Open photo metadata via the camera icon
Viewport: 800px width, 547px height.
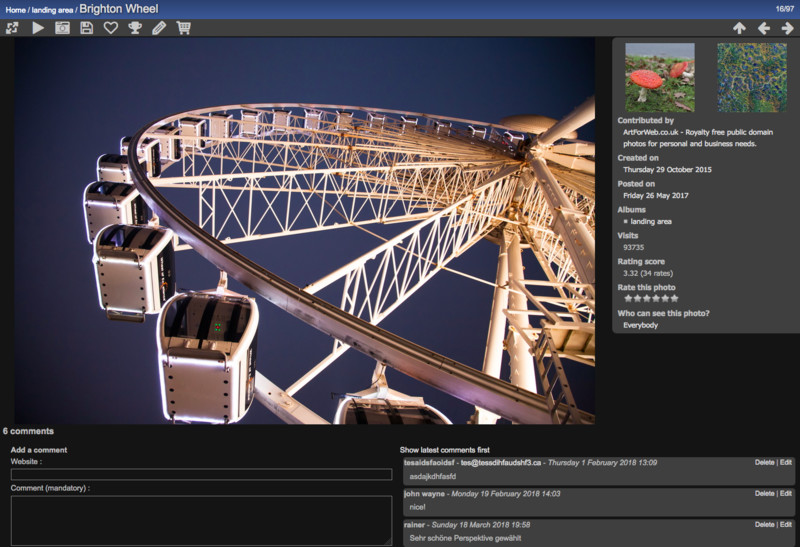[62, 28]
